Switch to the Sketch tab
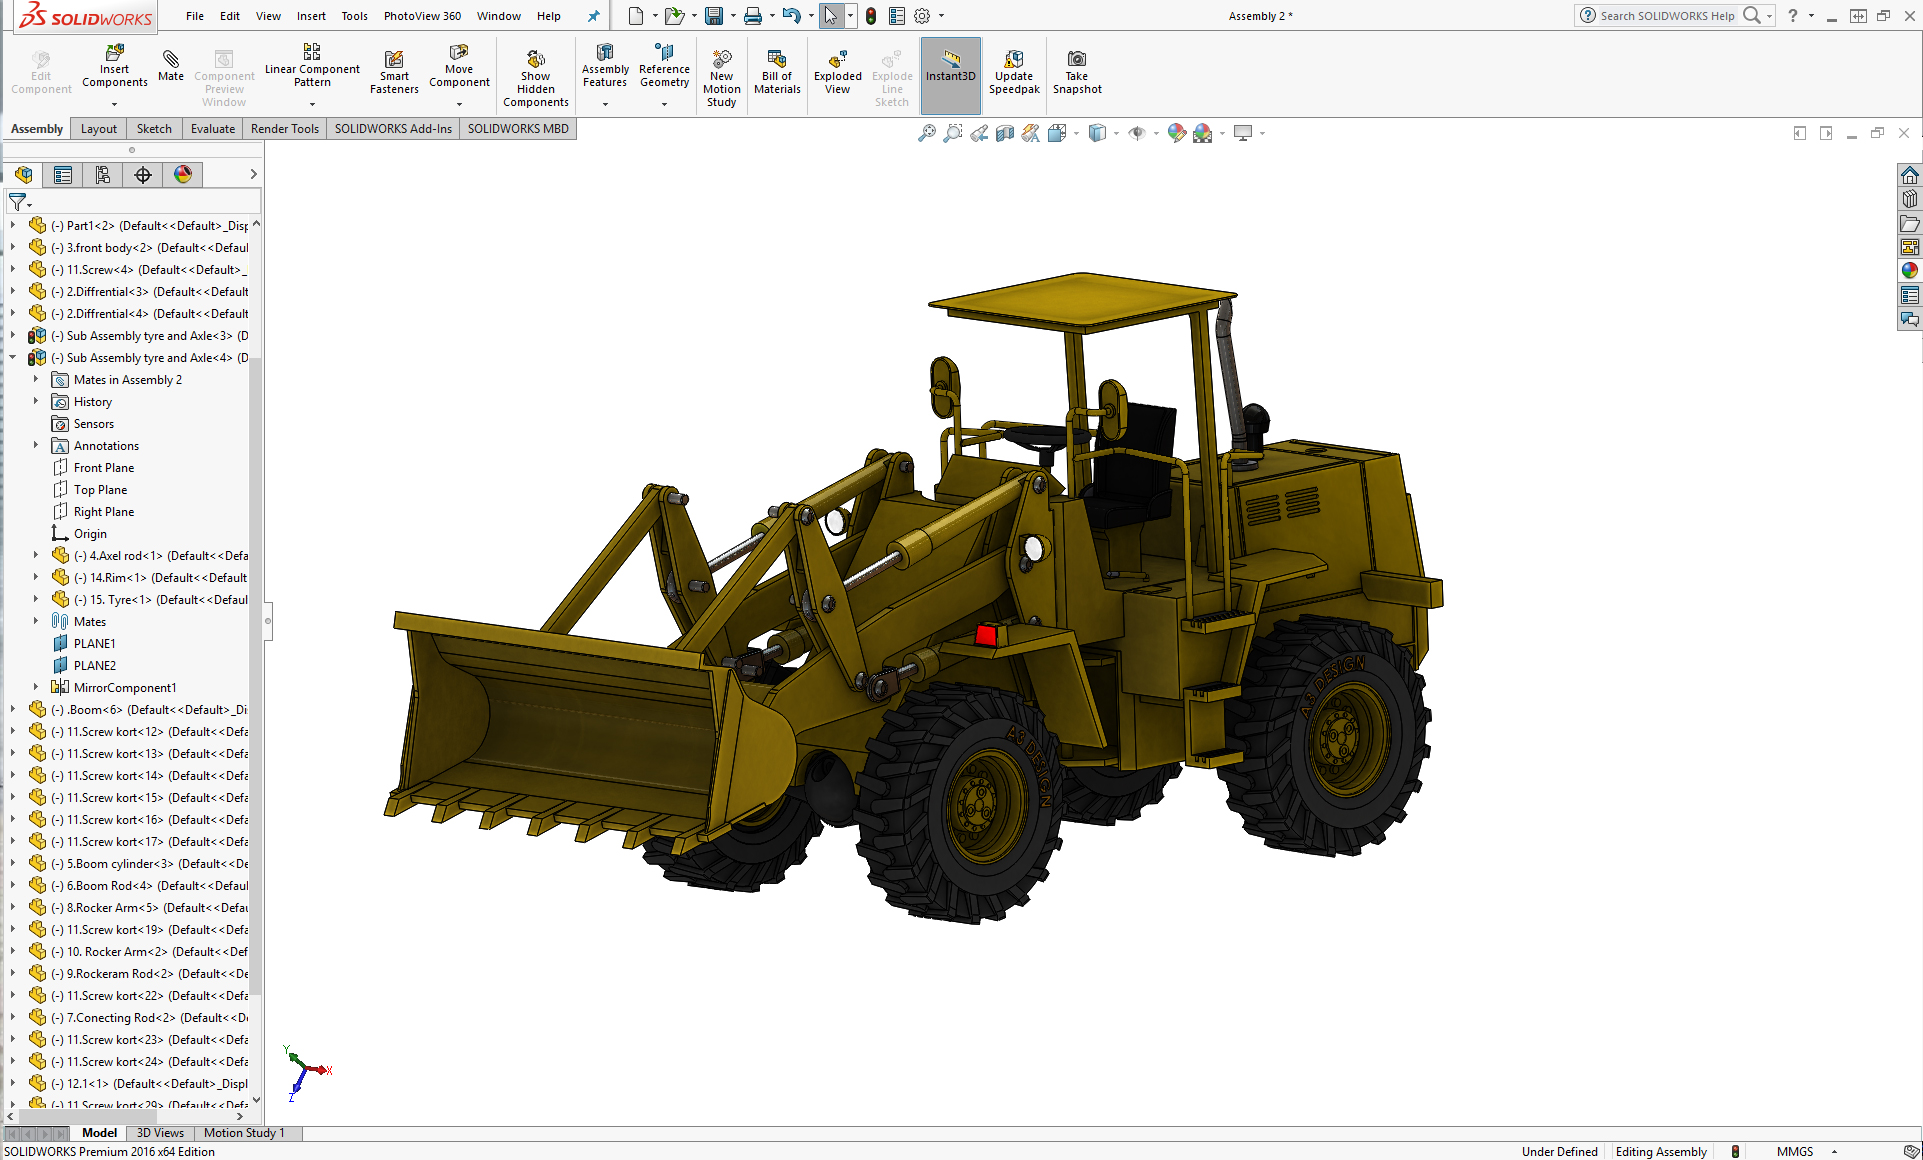1923x1160 pixels. [154, 129]
